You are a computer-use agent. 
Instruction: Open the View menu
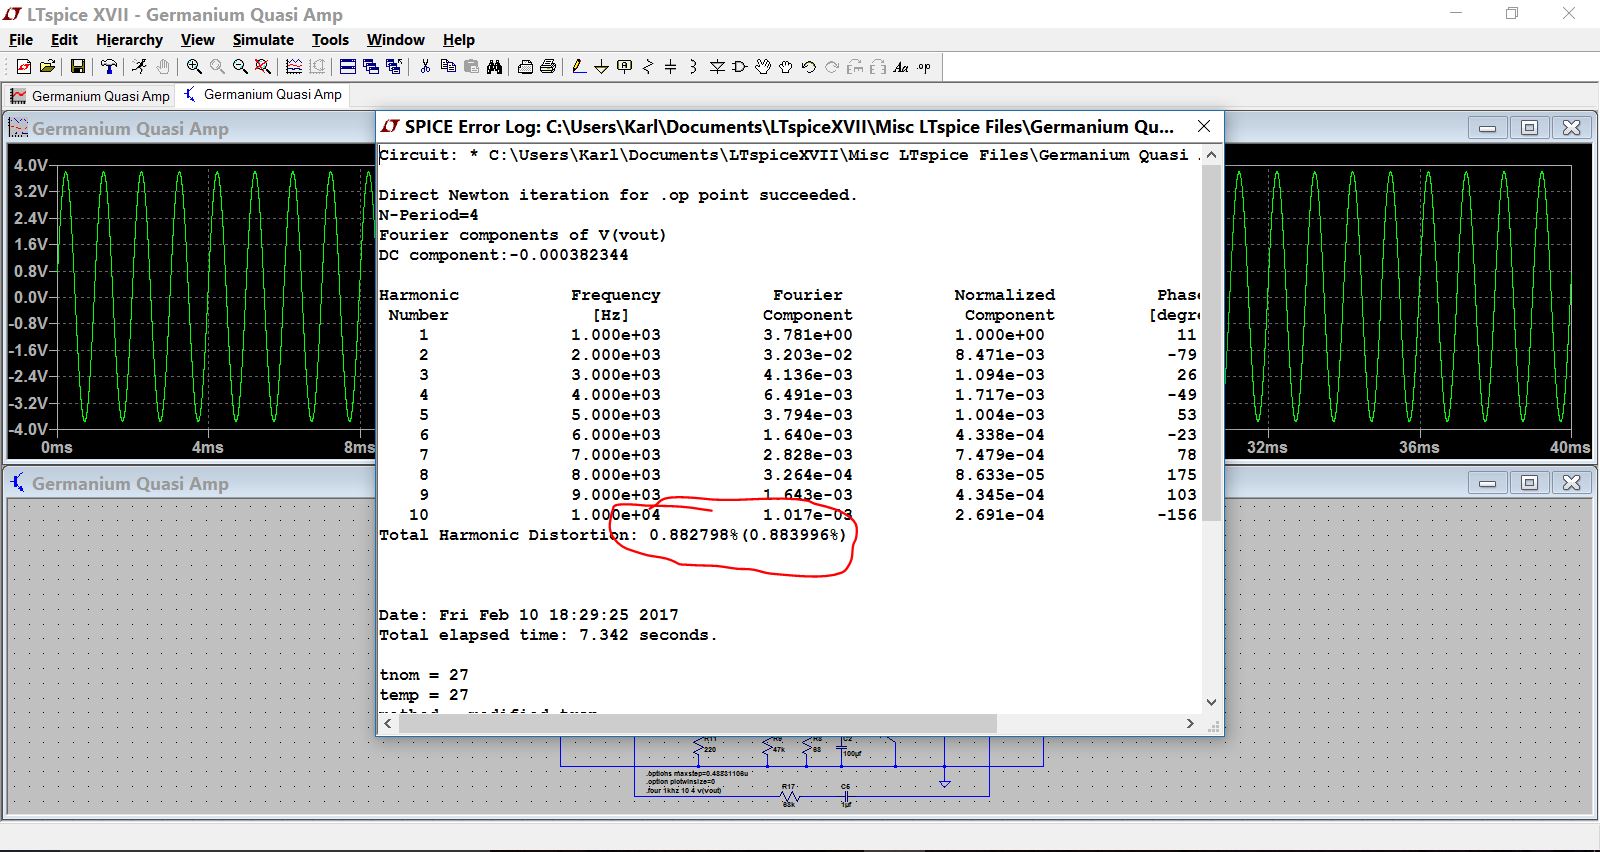pyautogui.click(x=197, y=40)
